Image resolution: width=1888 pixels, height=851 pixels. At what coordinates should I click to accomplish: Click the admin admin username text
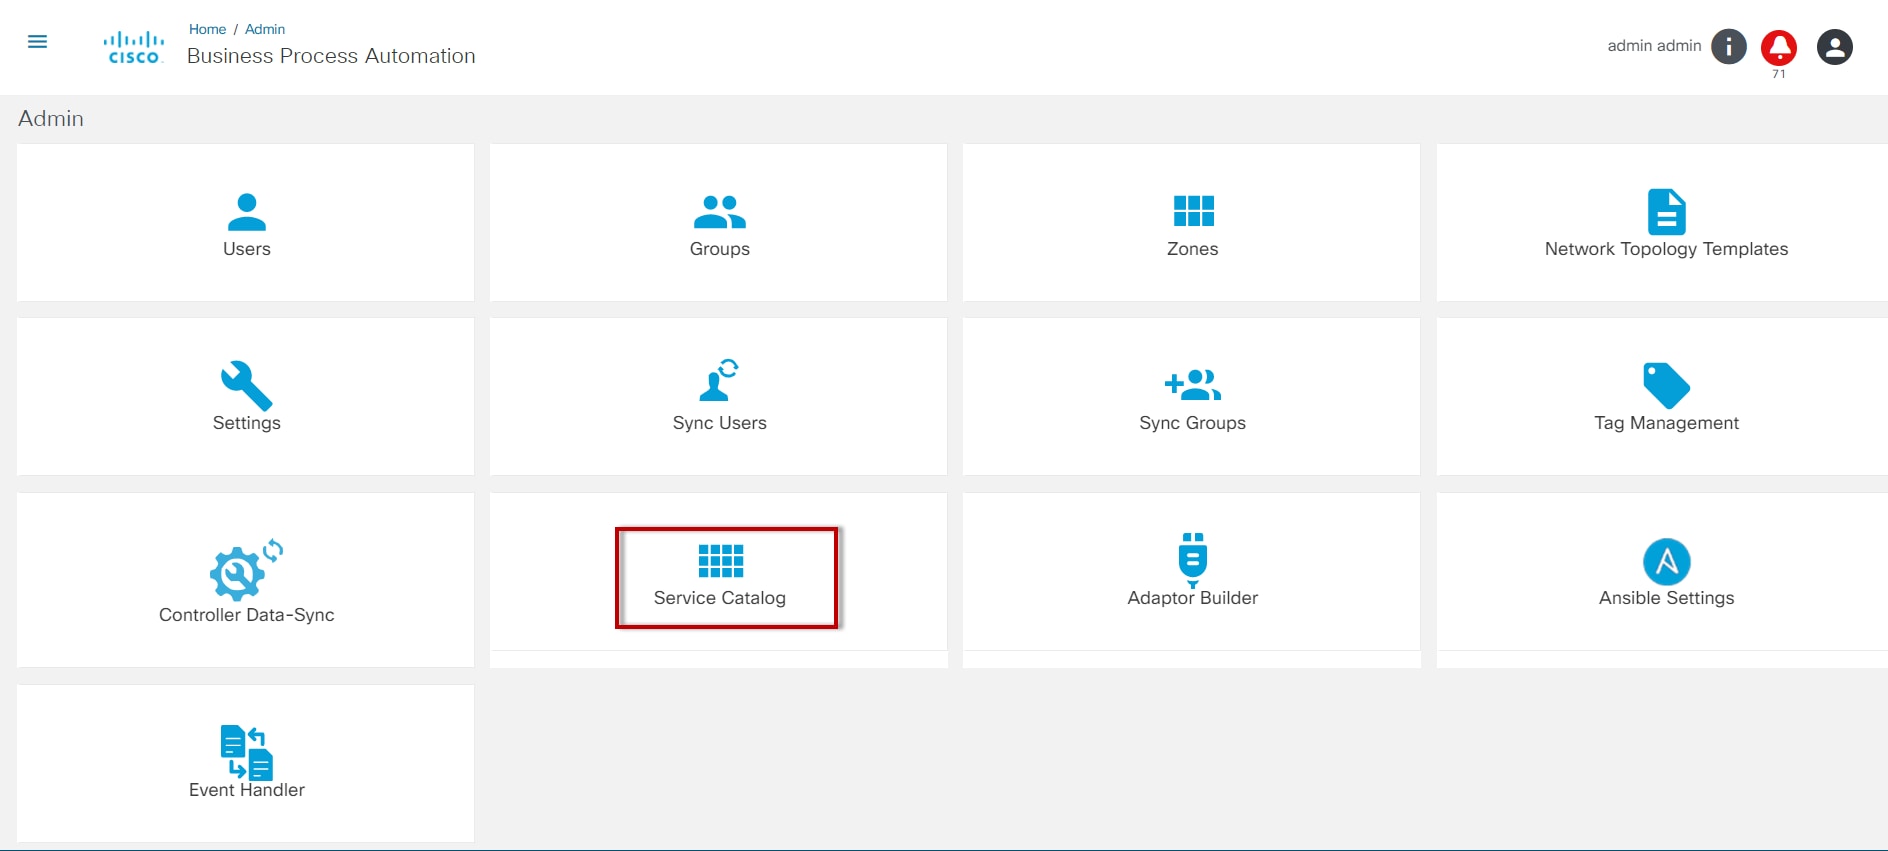pyautogui.click(x=1654, y=46)
